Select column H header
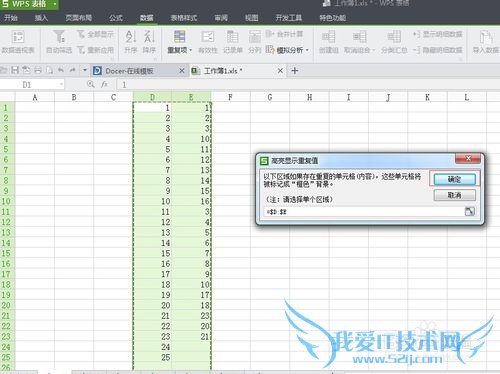The image size is (500, 374). pyautogui.click(x=309, y=97)
